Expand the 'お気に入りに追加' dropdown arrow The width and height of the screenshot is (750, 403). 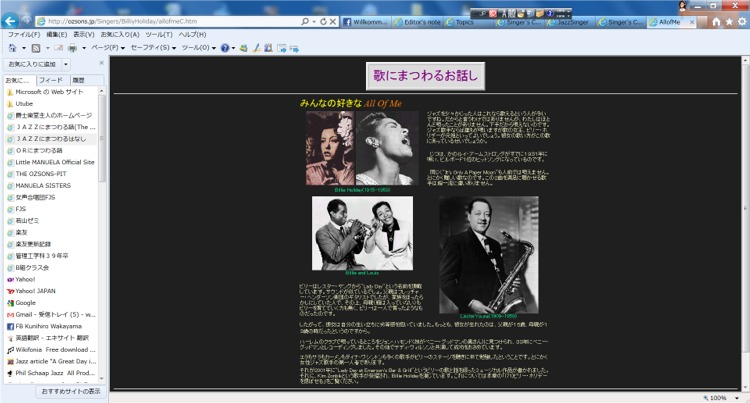pos(66,64)
